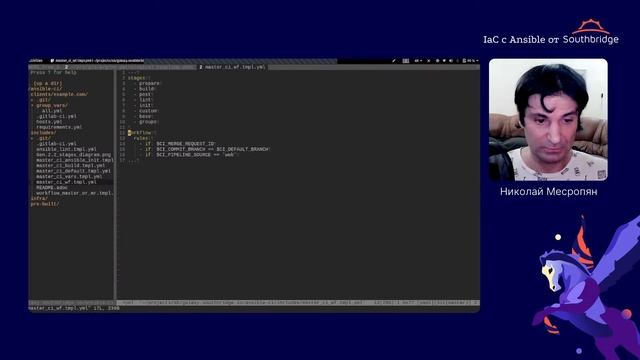The height and width of the screenshot is (360, 640).
Task: Click the 'workflow:' keyword in the editor
Action: pos(140,133)
